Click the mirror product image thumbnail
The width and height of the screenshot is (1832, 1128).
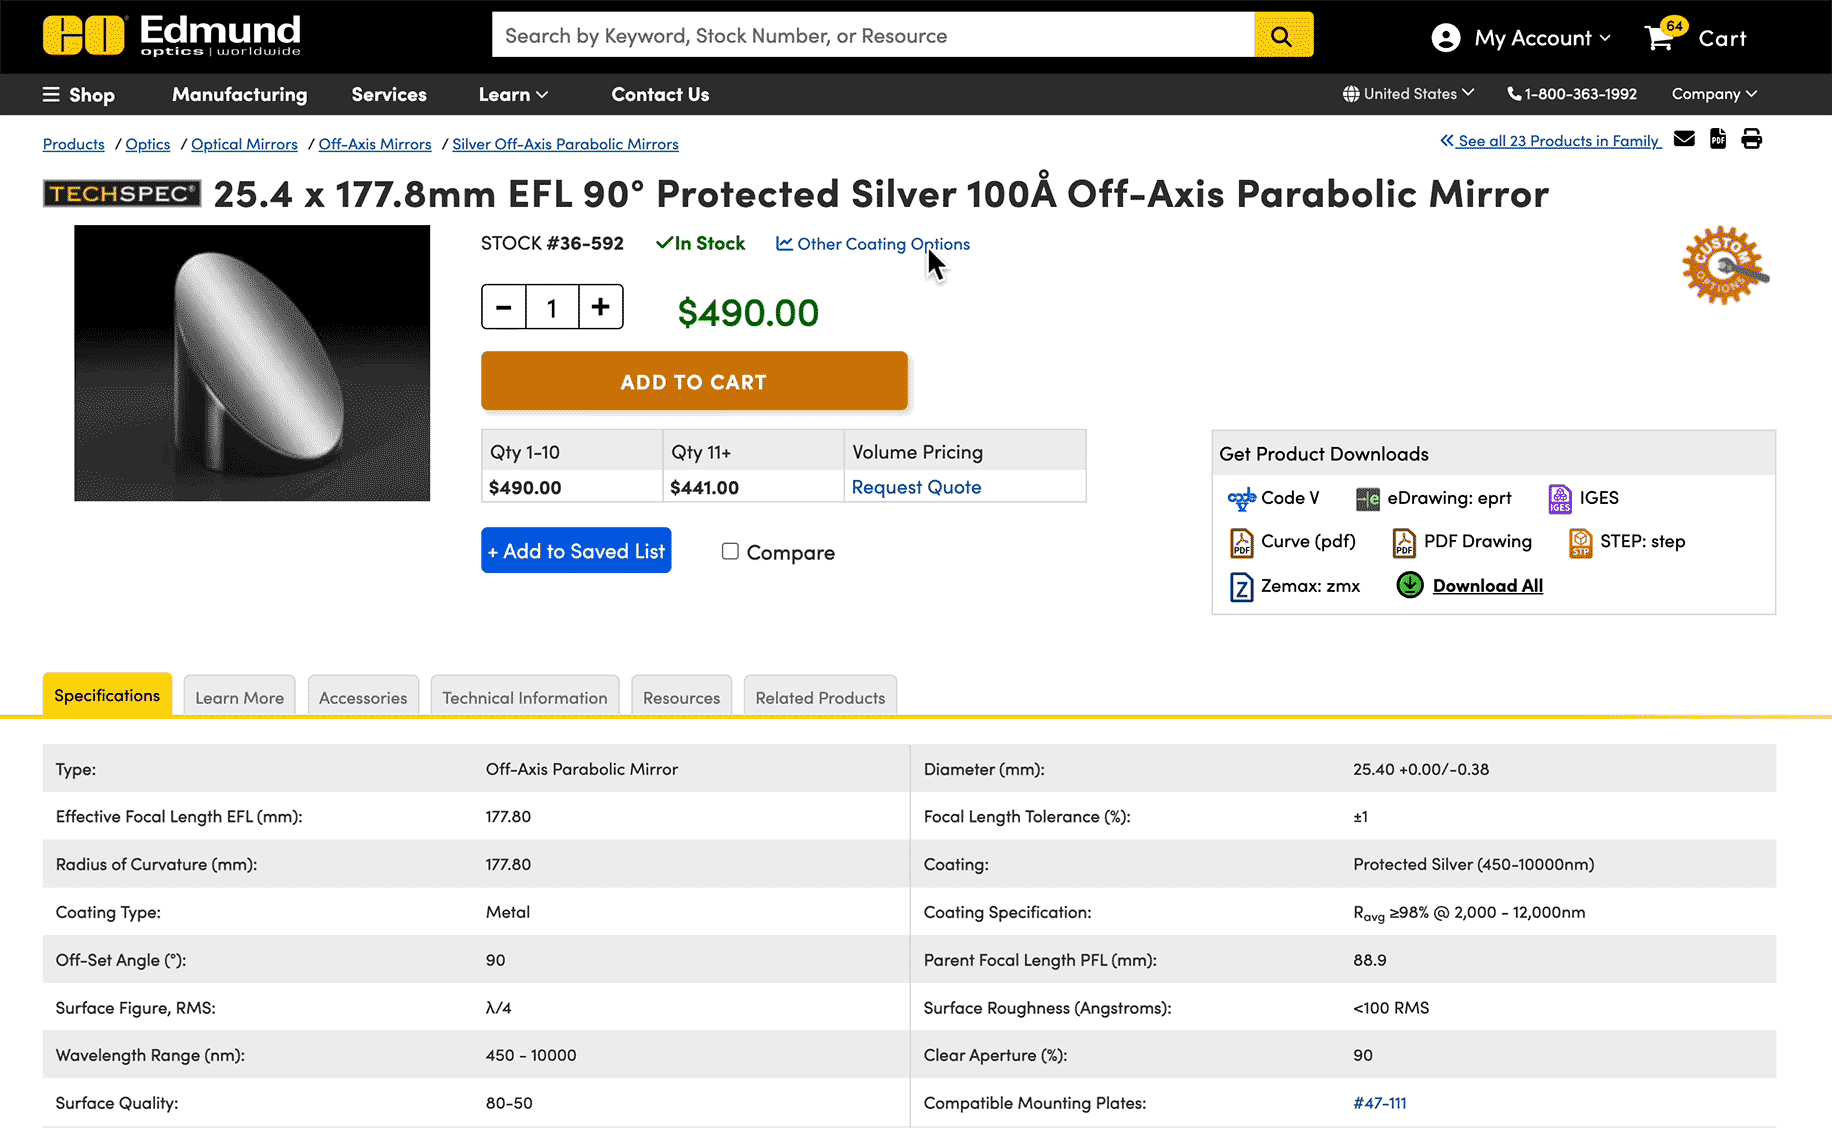click(252, 363)
